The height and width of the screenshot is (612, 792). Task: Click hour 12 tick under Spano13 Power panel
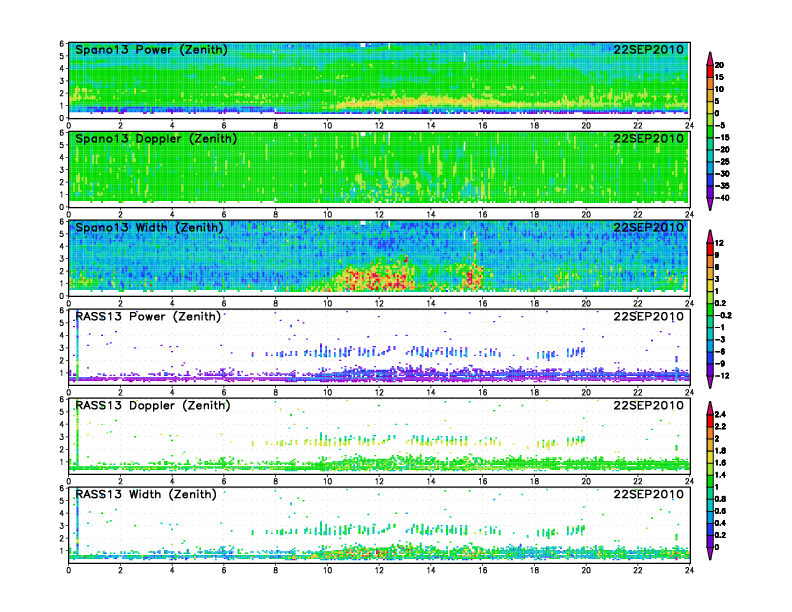[x=379, y=126]
